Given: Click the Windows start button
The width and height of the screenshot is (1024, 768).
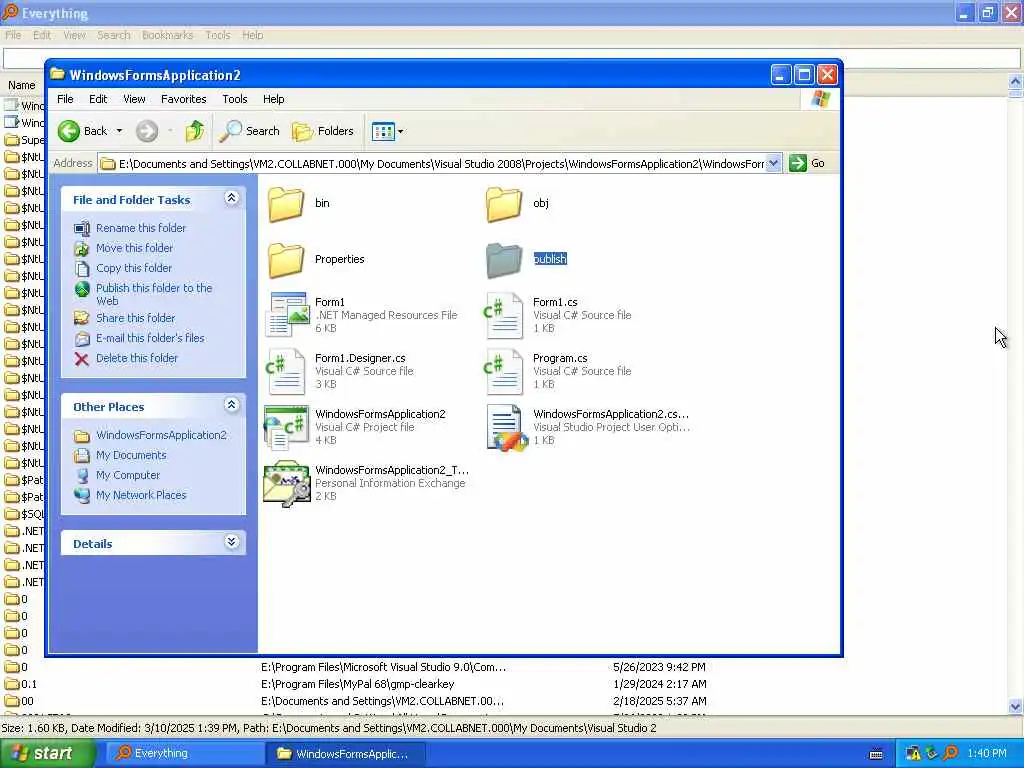Looking at the screenshot, I should click(48, 754).
